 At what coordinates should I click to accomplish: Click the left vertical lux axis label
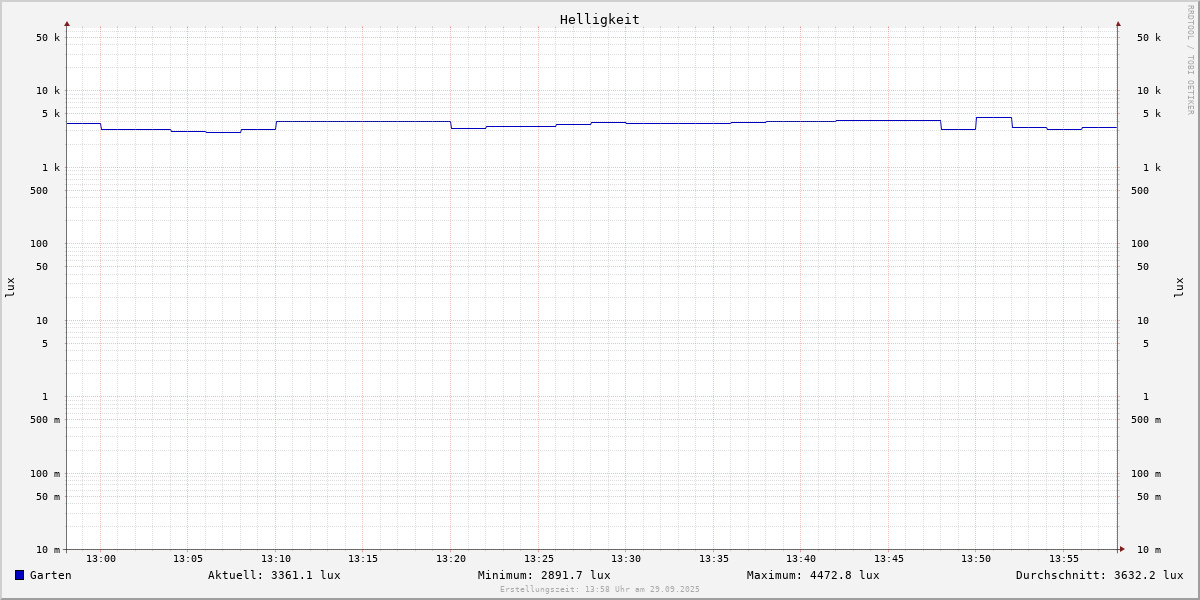[x=10, y=287]
